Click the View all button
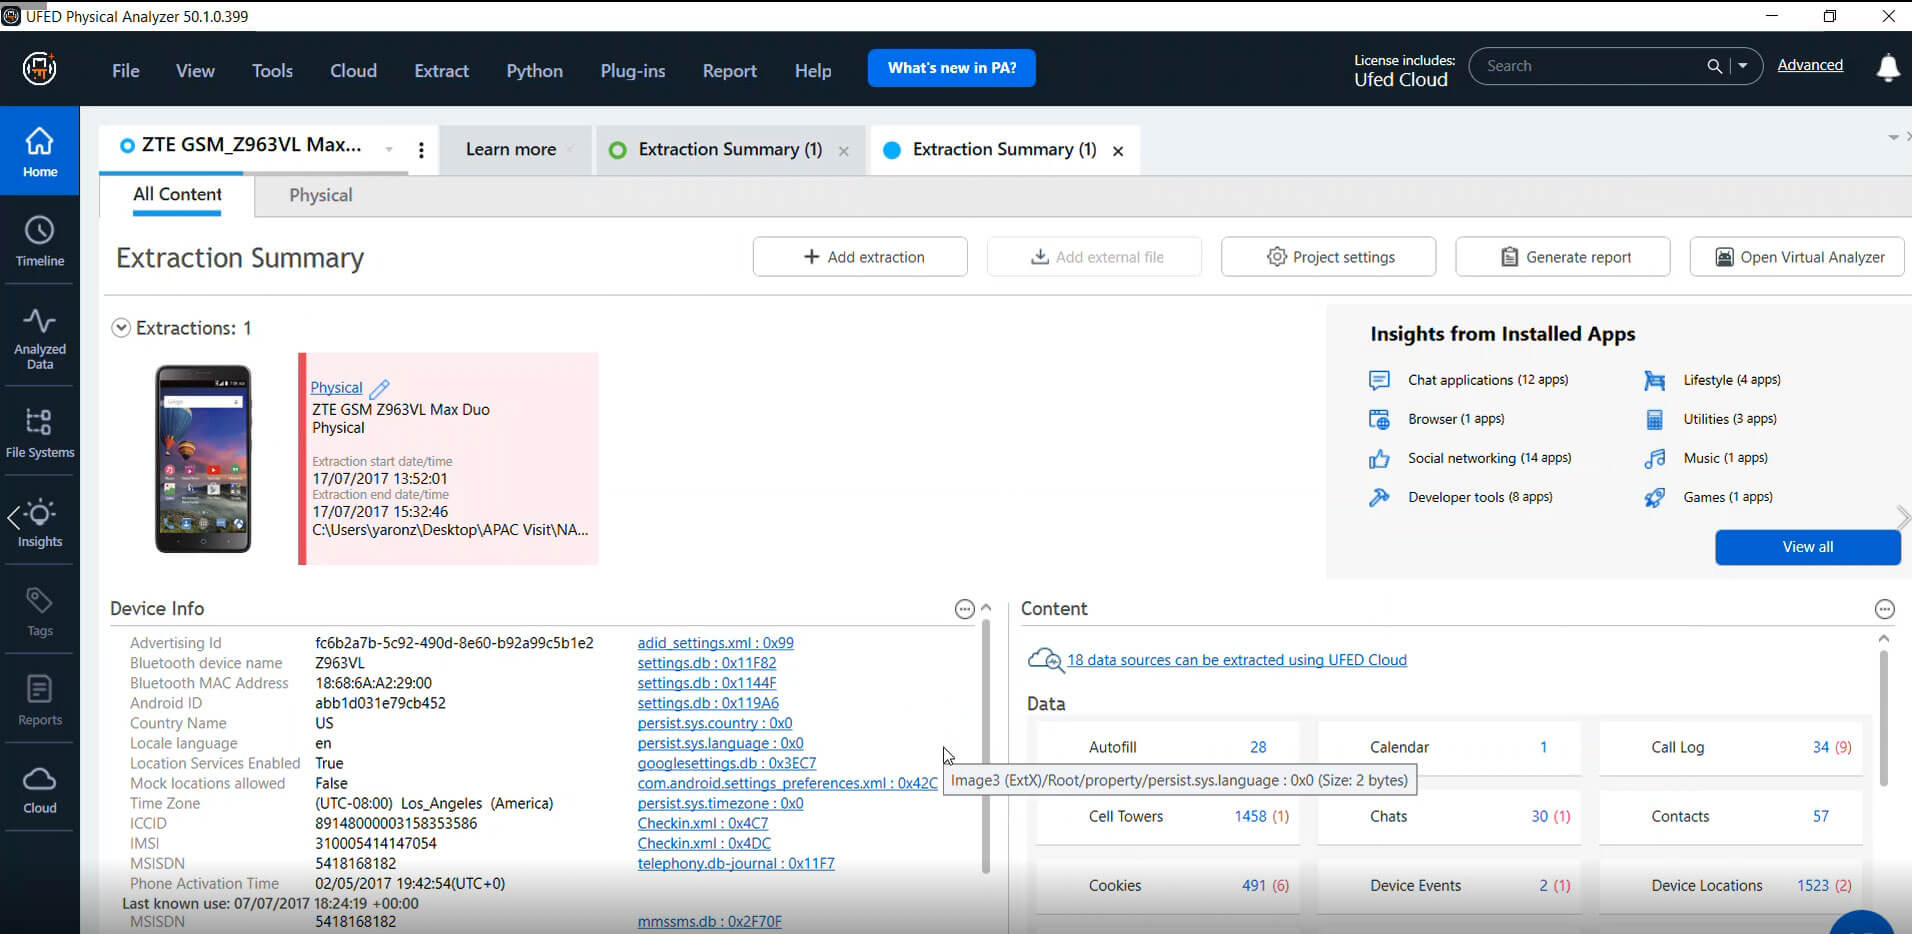The image size is (1912, 934). pos(1808,547)
